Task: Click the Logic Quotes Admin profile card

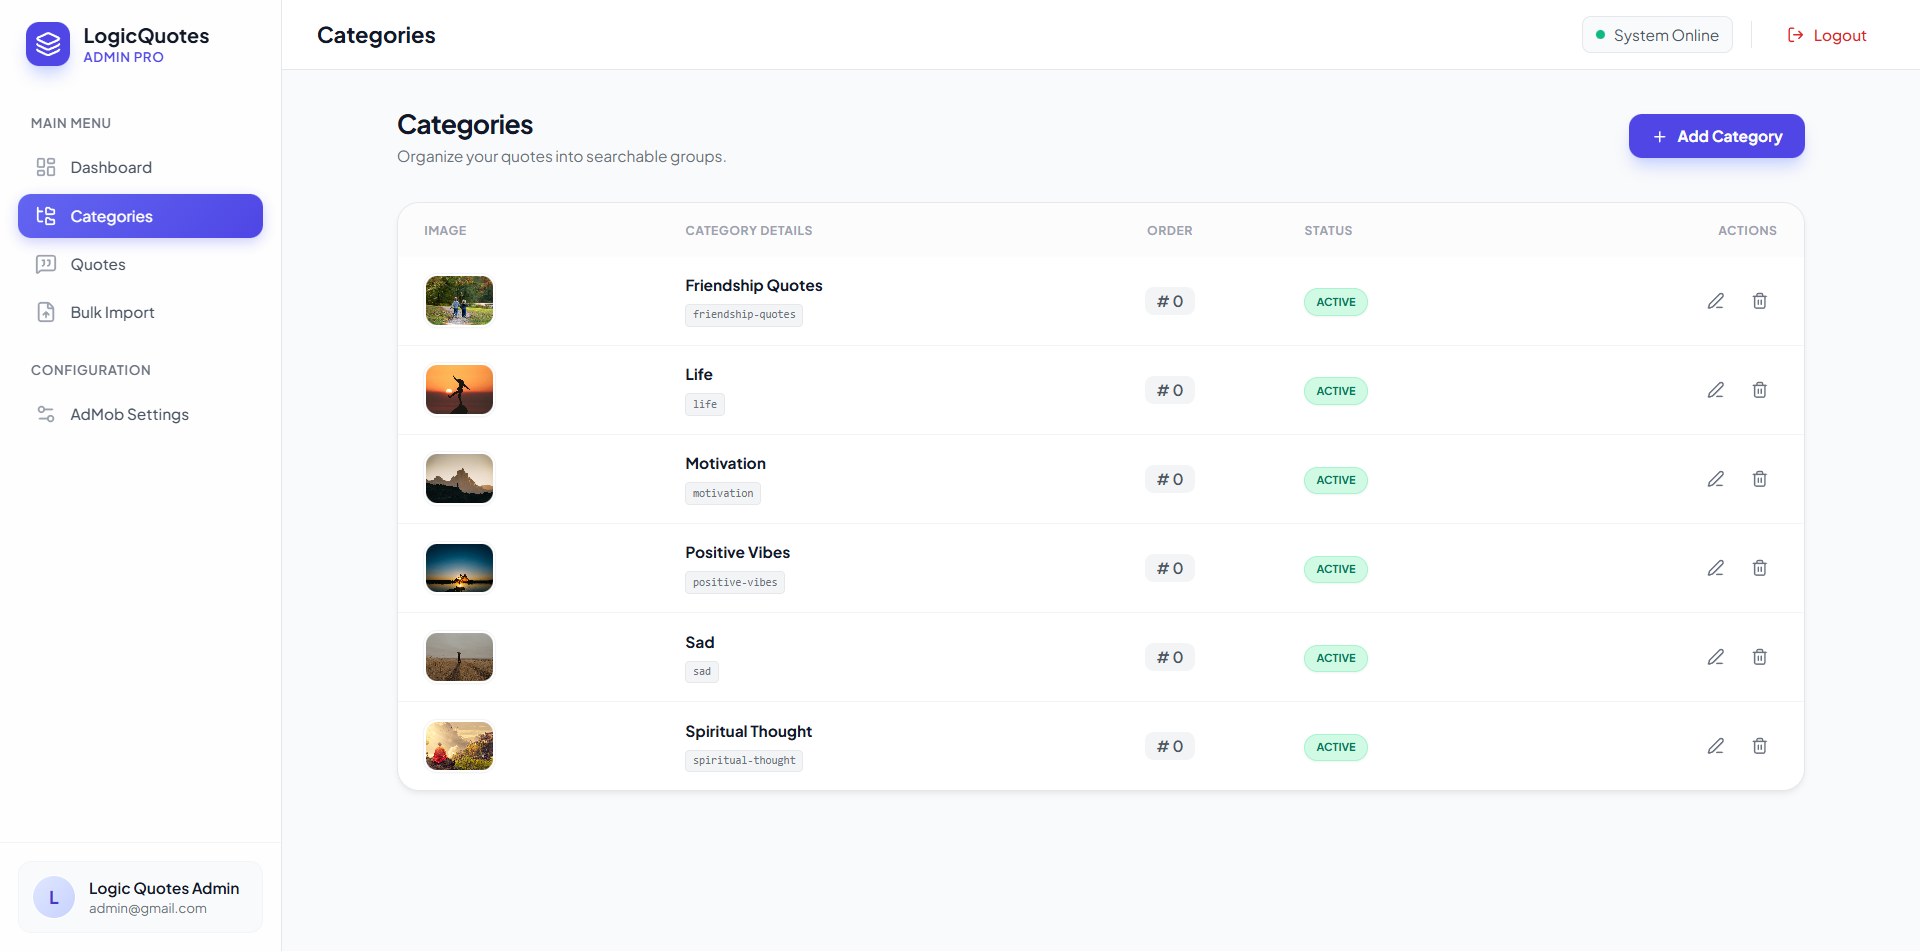Action: click(x=140, y=897)
